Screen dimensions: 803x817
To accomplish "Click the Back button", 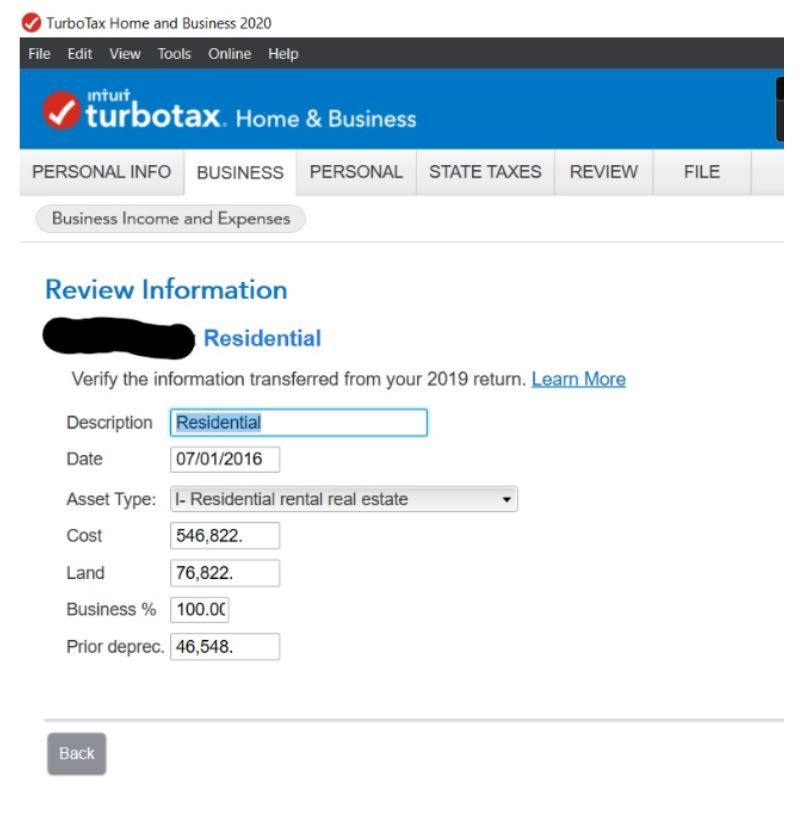I will pos(77,753).
